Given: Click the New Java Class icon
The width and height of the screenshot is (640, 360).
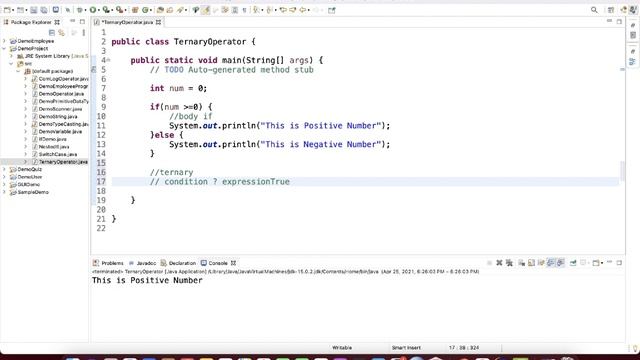Looking at the screenshot, I should click(144, 10).
